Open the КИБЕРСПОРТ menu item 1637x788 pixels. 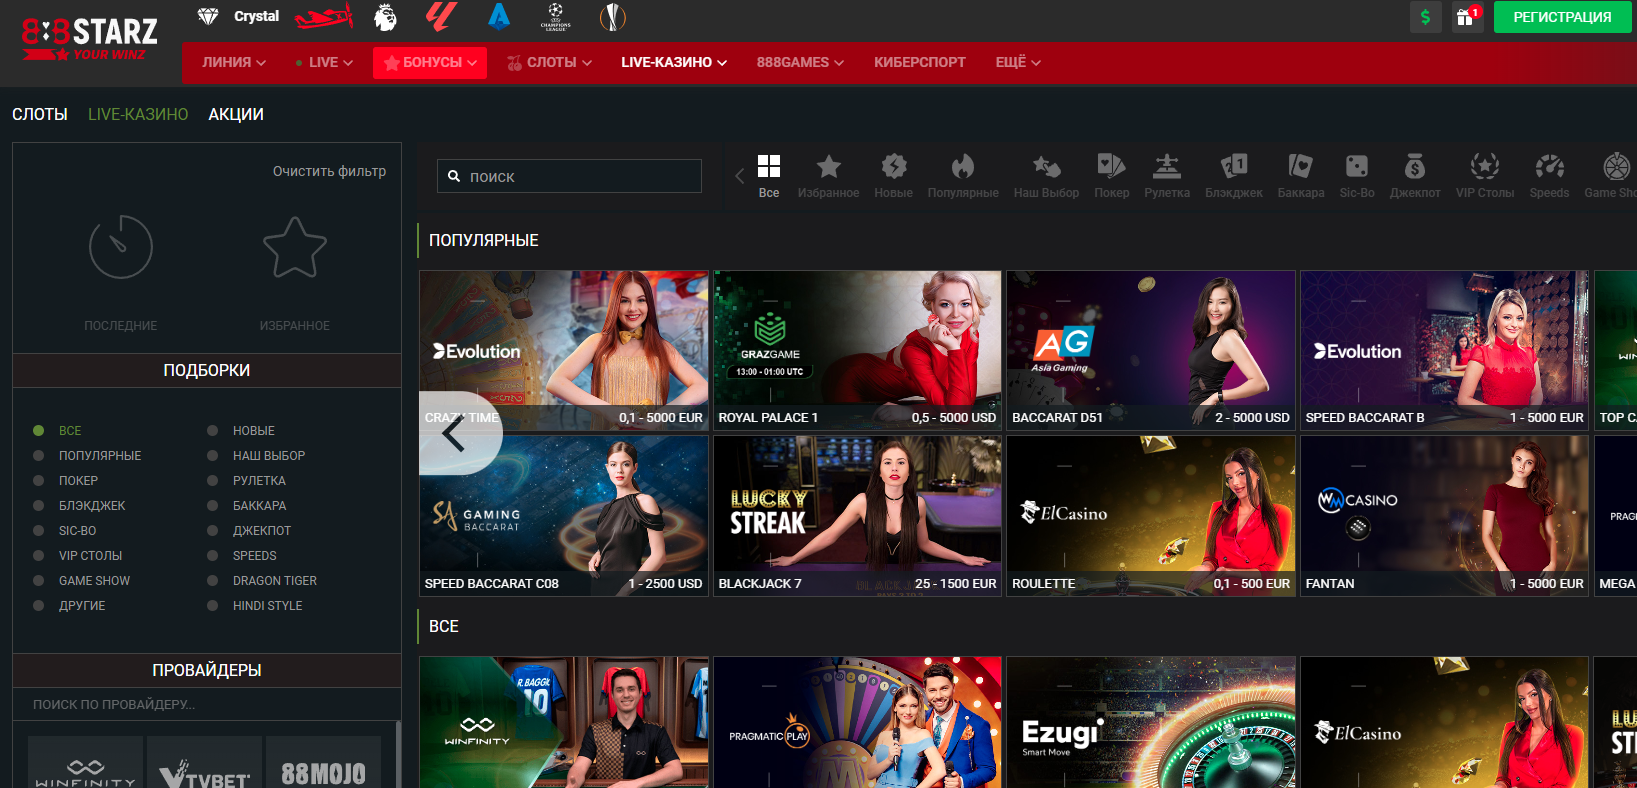click(920, 62)
